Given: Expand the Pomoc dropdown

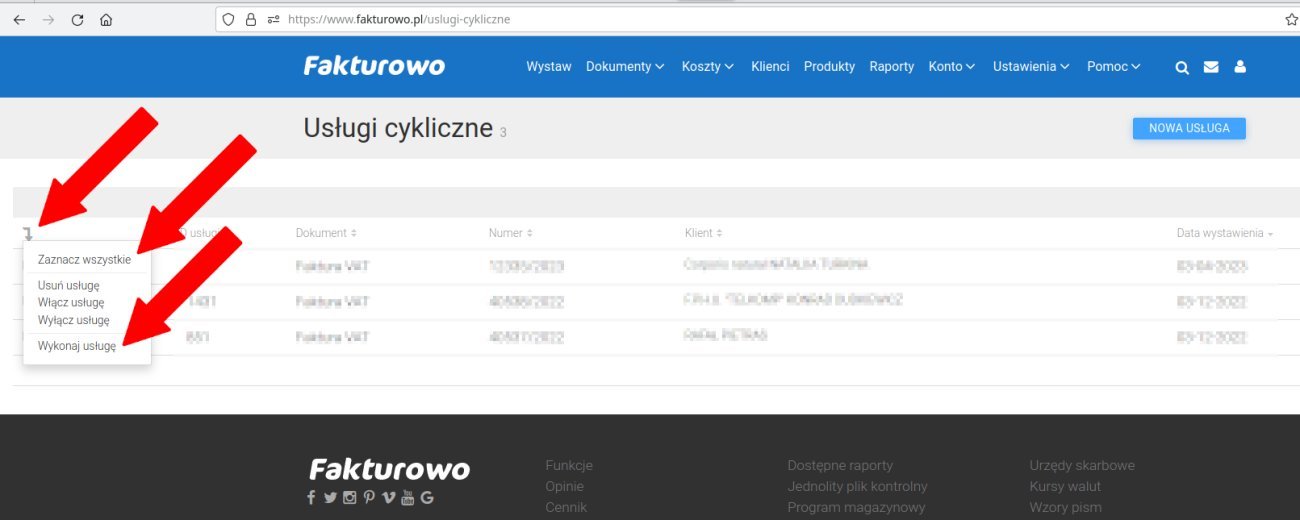Looking at the screenshot, I should tap(1114, 66).
